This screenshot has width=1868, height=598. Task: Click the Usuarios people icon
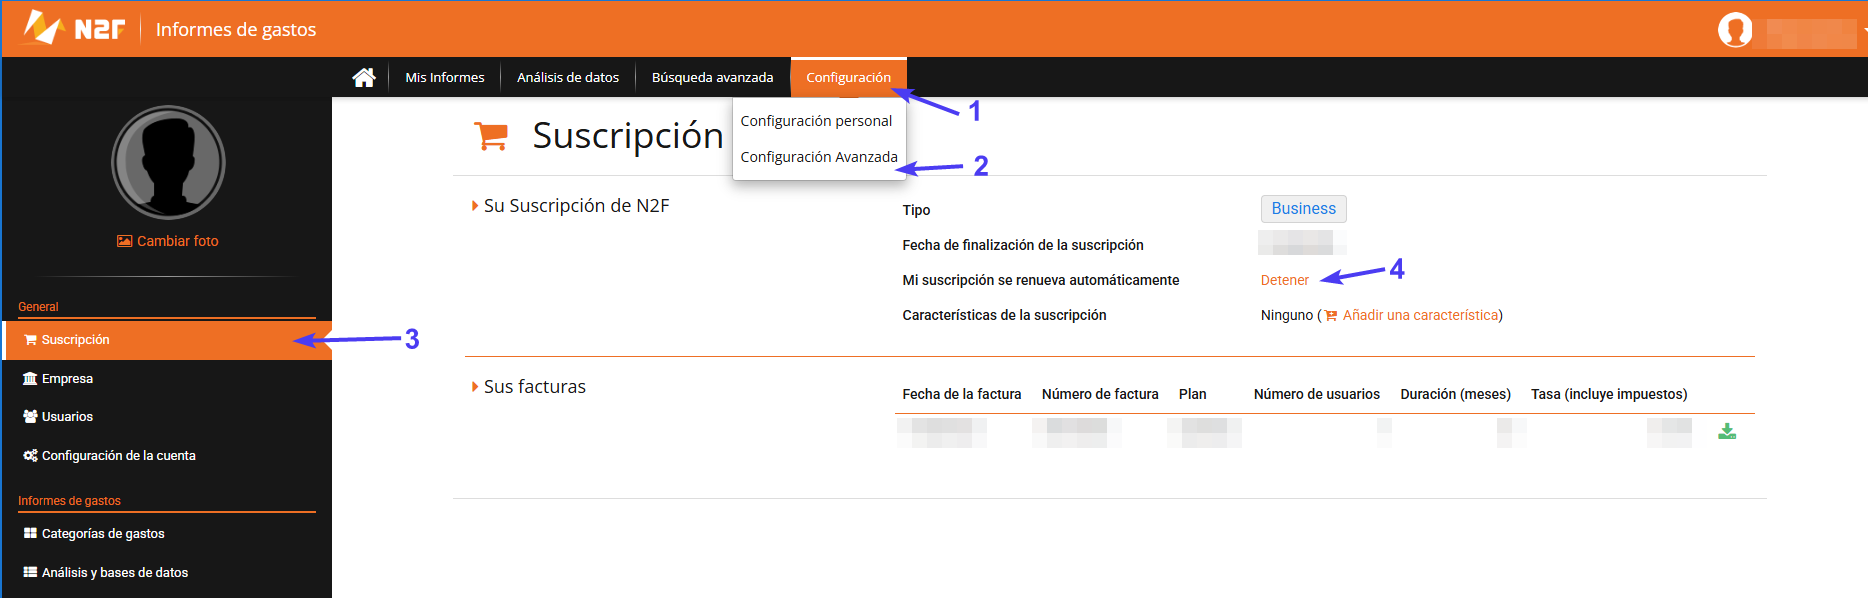click(x=30, y=417)
